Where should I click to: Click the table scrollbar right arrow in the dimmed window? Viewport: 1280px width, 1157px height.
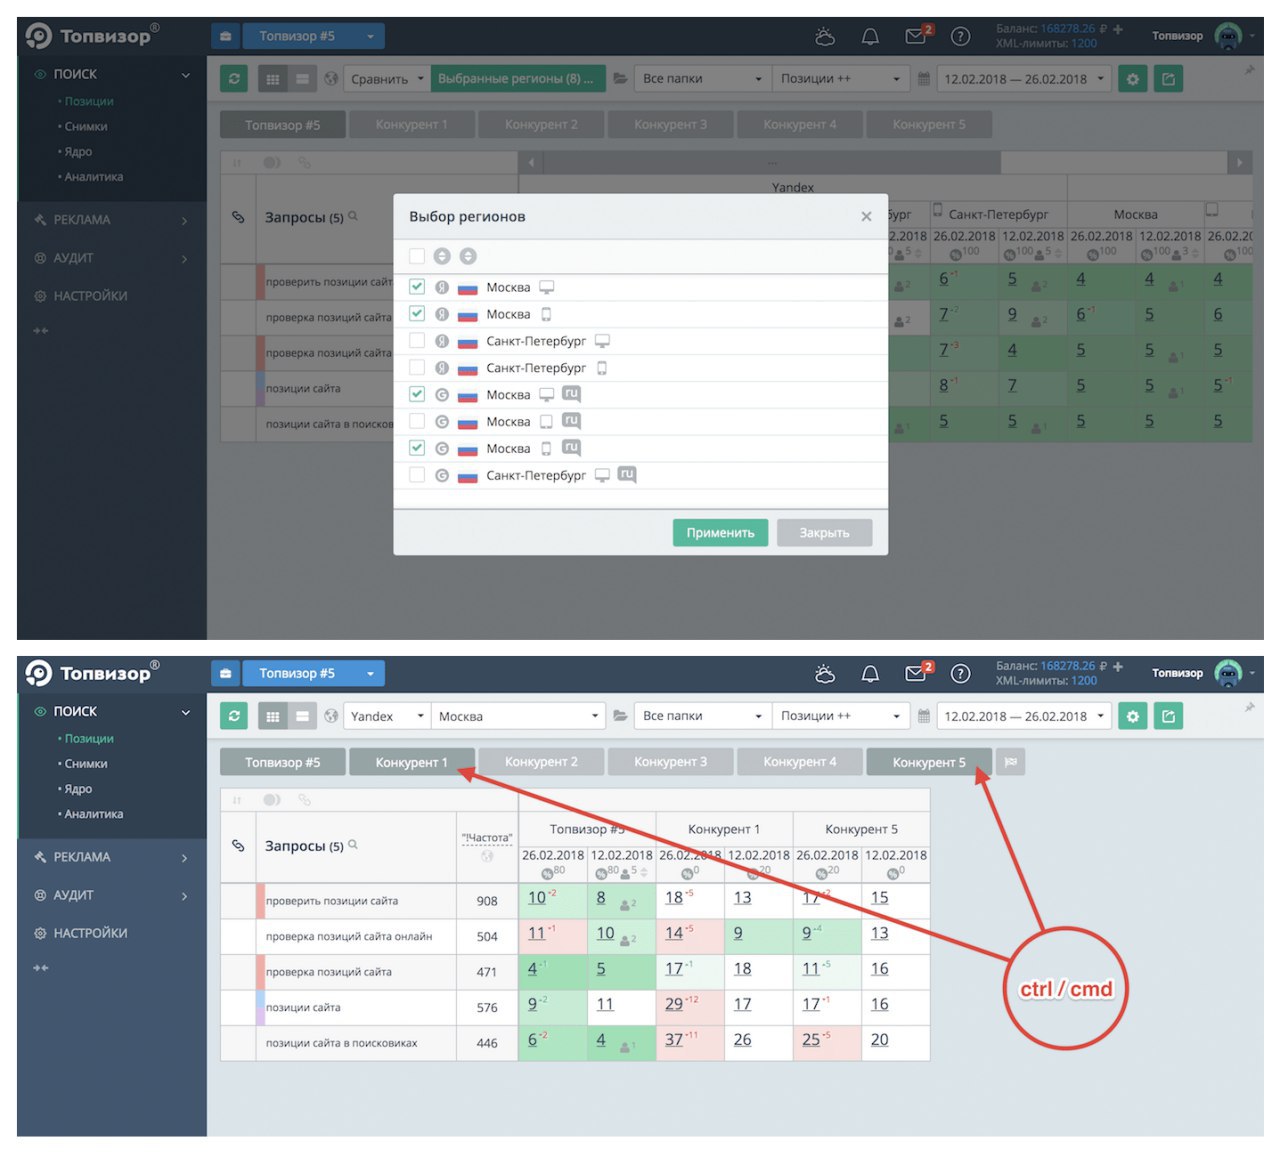(x=1239, y=162)
